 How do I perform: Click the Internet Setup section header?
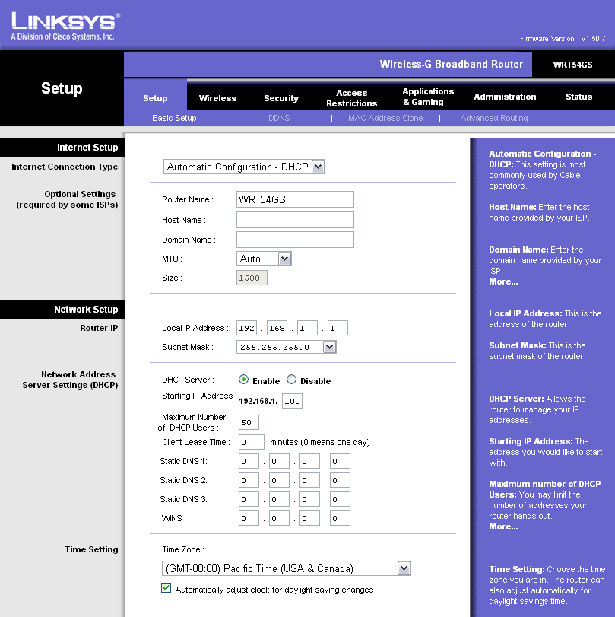87,148
